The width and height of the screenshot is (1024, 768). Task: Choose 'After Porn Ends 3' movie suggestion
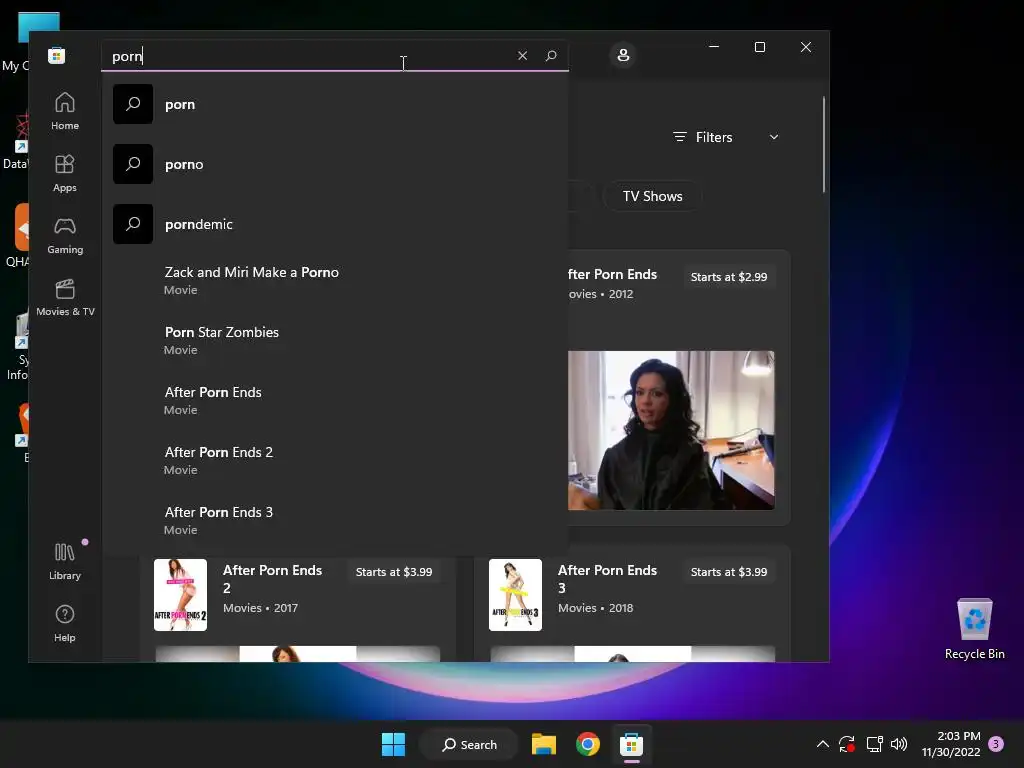point(335,520)
